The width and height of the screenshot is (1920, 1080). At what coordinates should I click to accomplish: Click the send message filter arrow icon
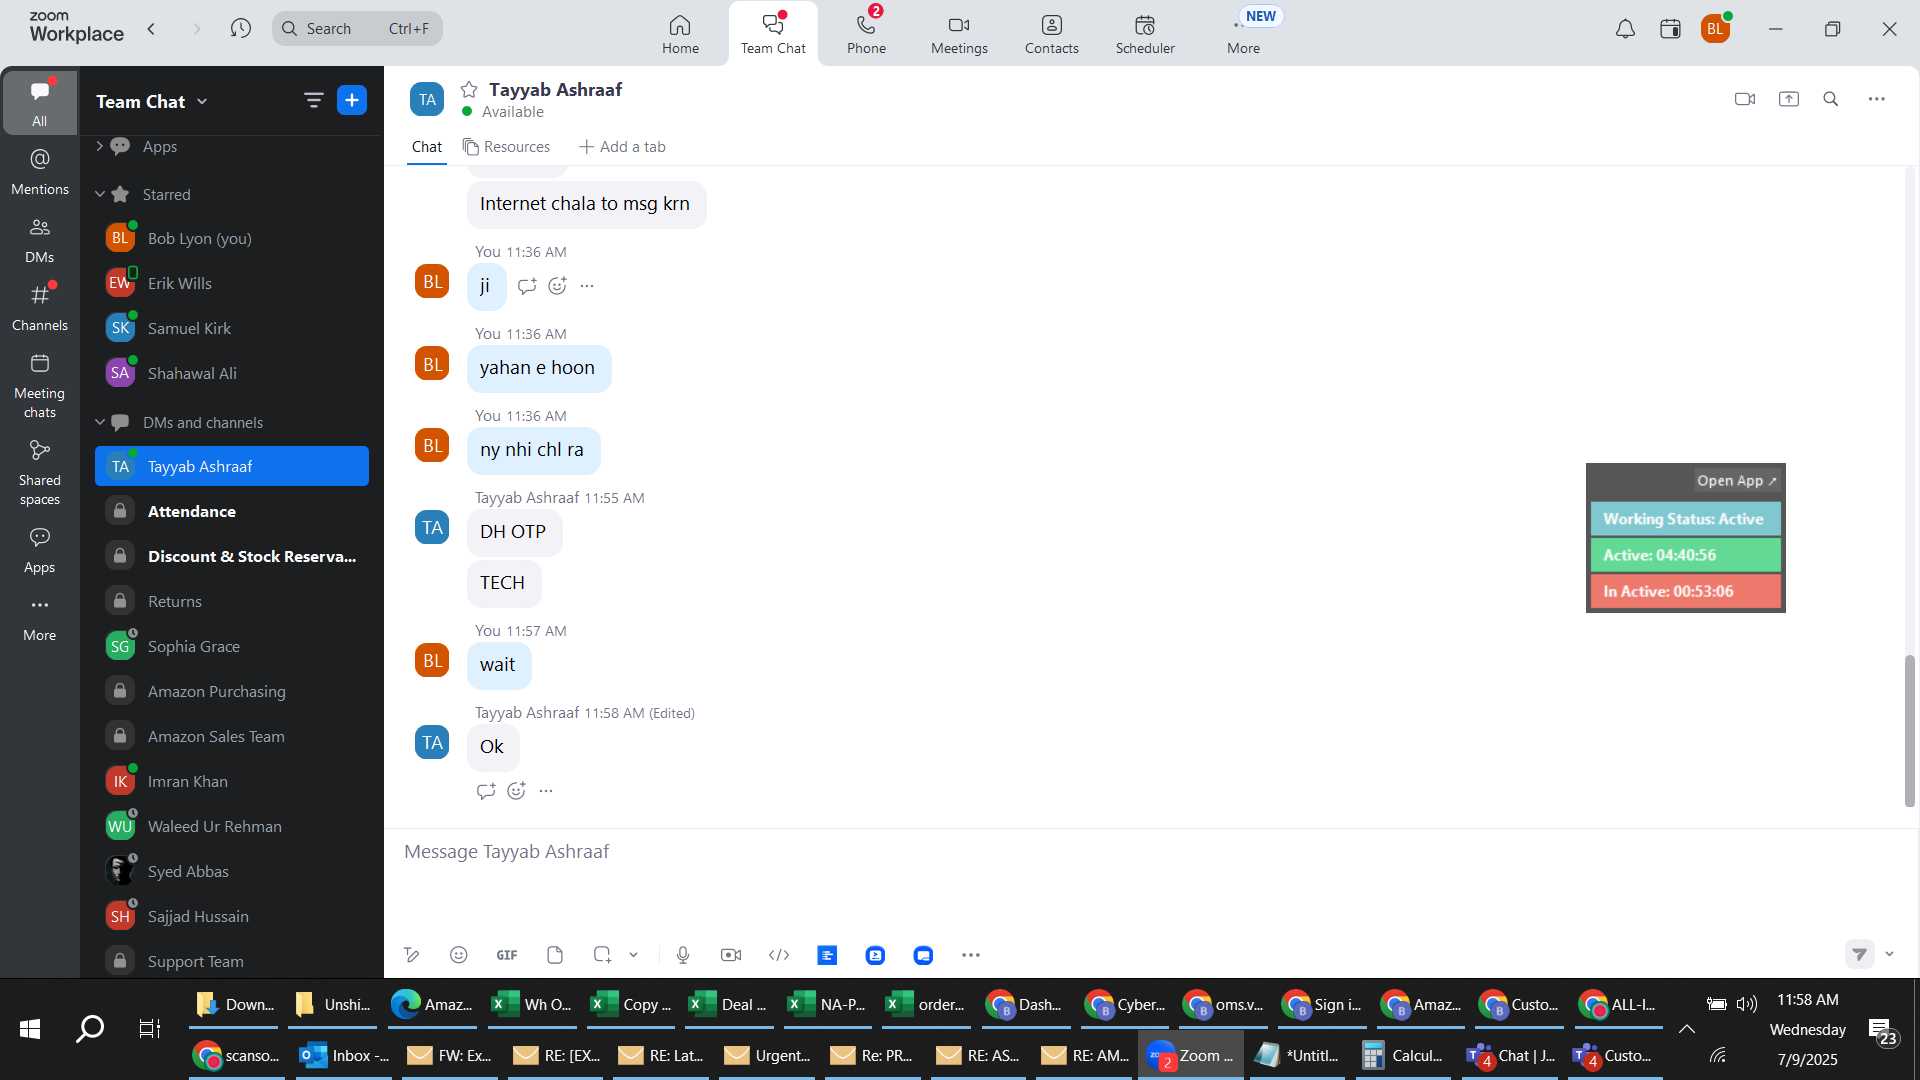pos(1859,954)
